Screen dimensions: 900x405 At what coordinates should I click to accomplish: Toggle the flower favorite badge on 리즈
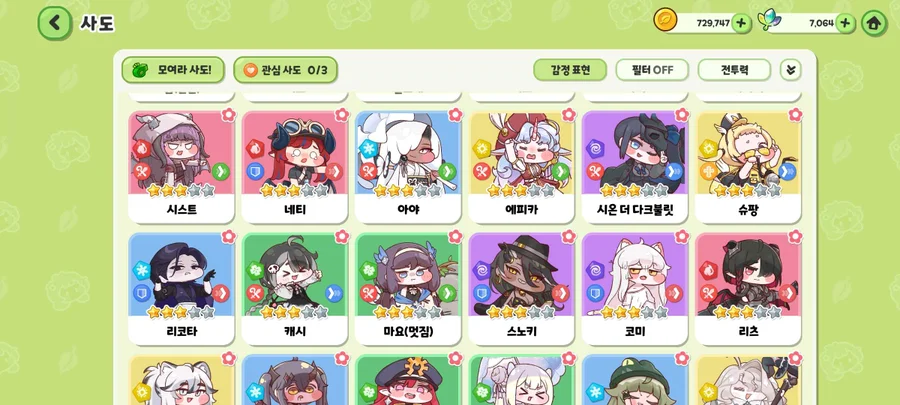(x=796, y=236)
